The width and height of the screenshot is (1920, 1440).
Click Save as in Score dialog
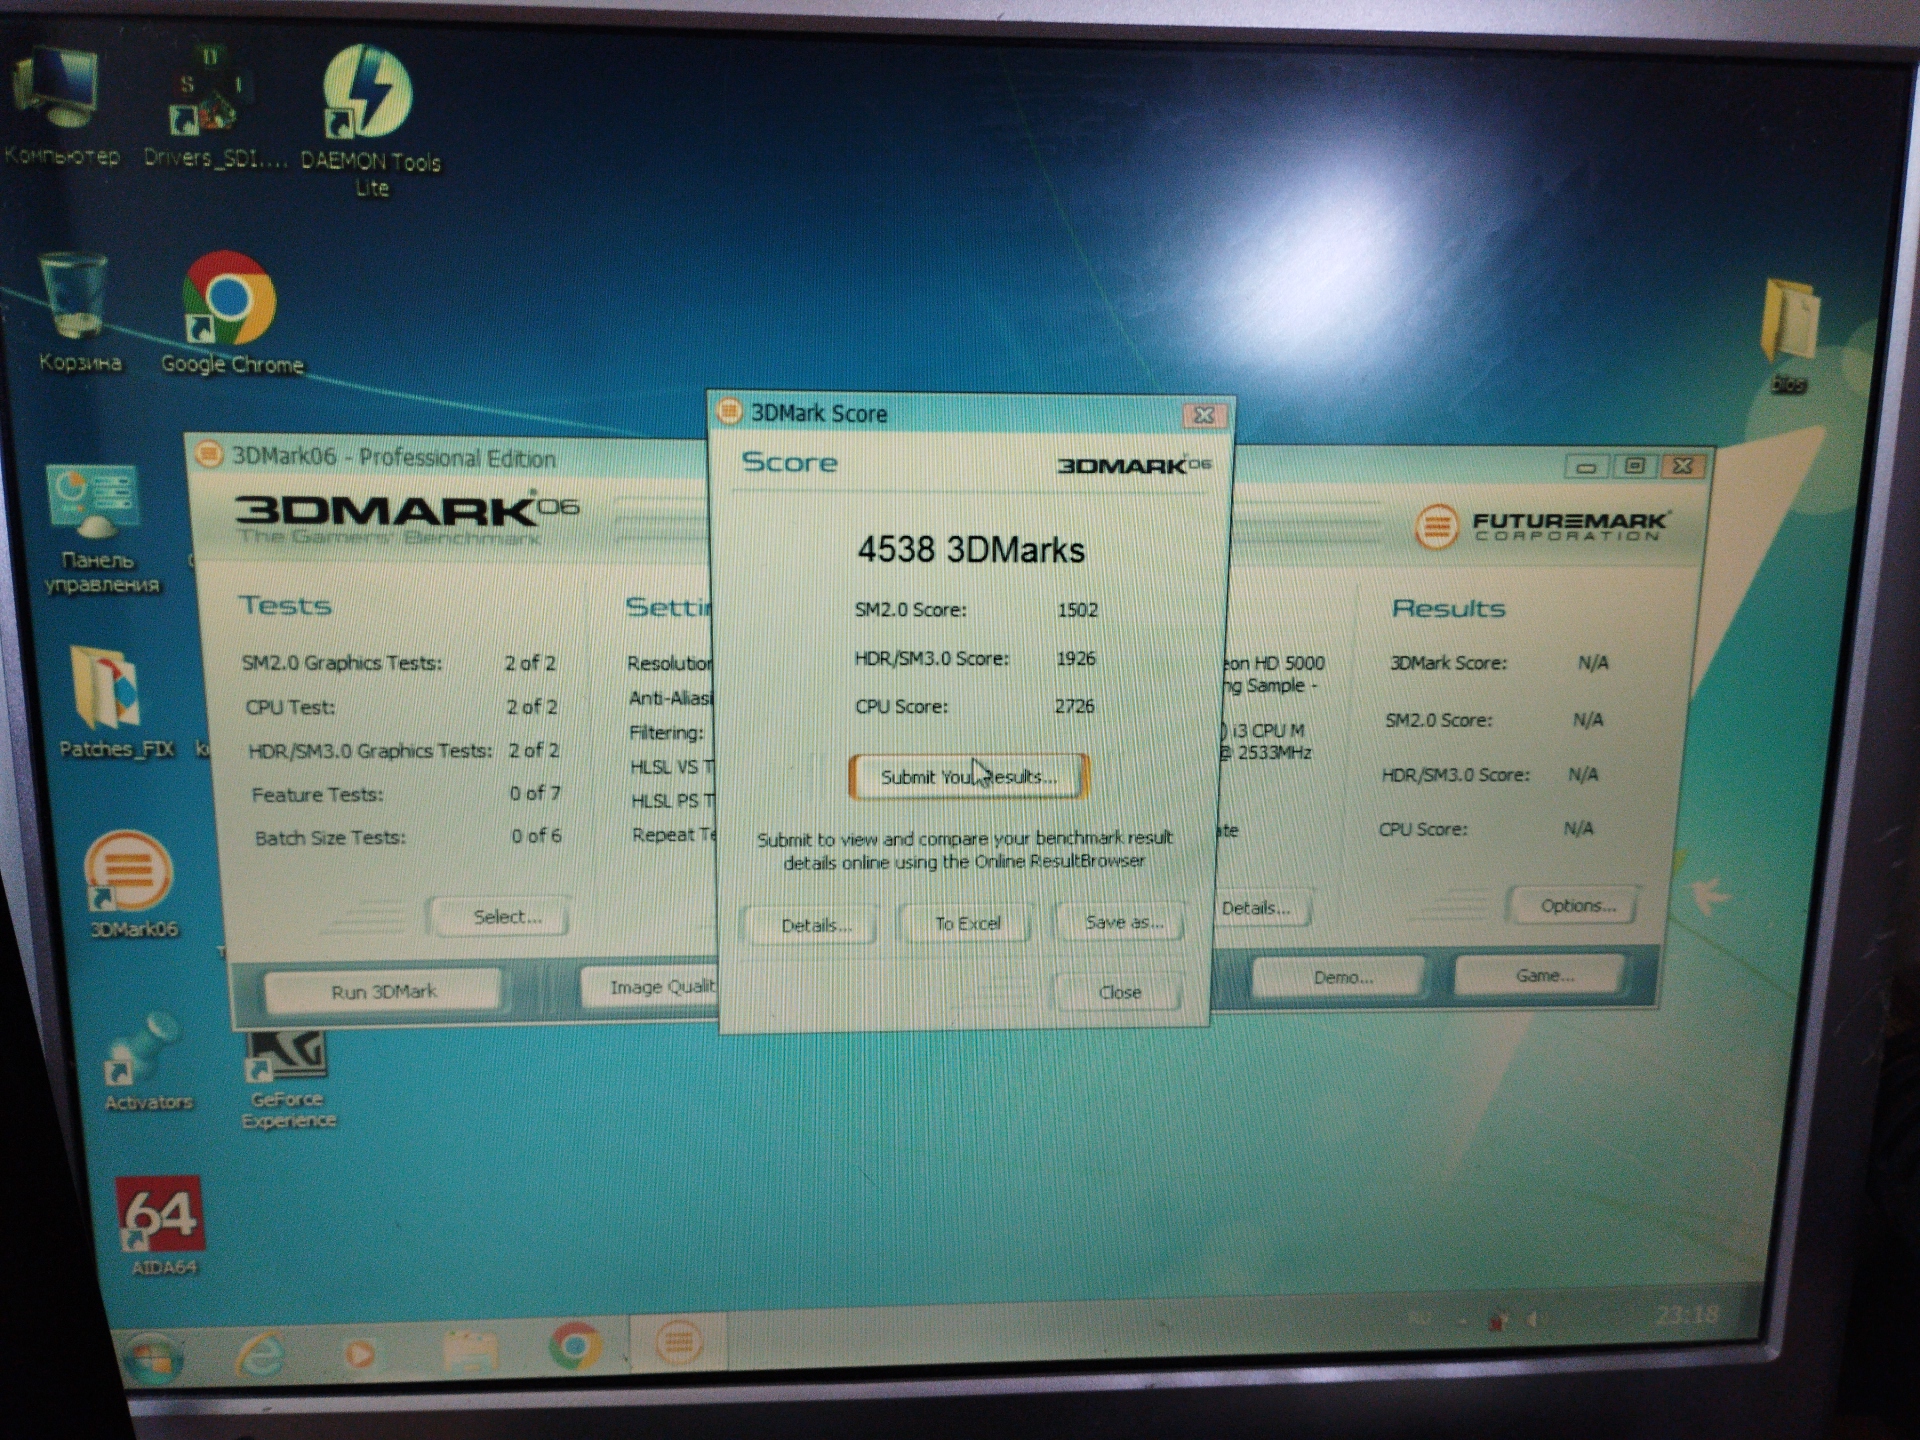point(1123,922)
